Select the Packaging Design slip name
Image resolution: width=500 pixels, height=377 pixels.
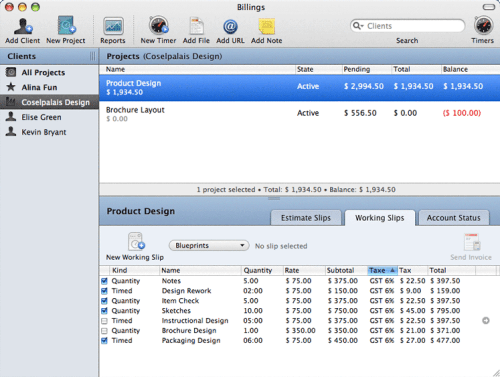click(191, 341)
